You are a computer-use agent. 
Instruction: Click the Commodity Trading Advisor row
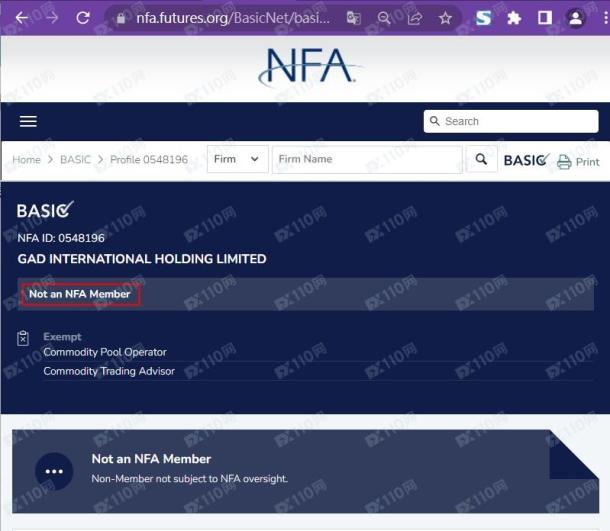(109, 371)
